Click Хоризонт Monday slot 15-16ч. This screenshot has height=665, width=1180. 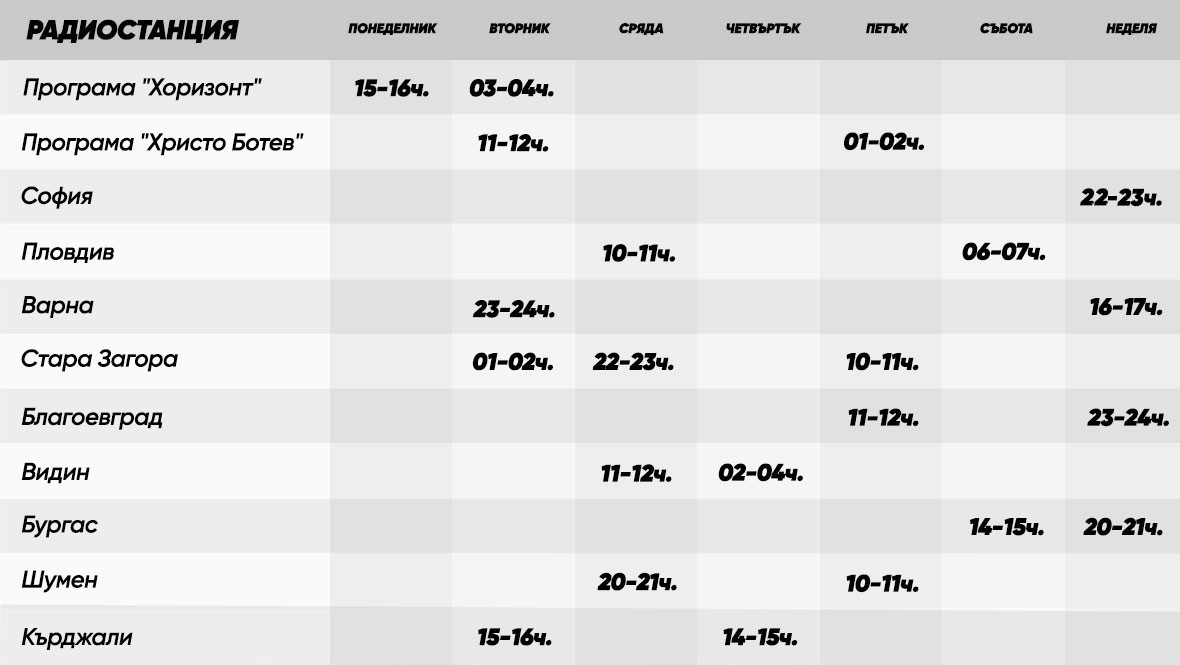click(391, 89)
